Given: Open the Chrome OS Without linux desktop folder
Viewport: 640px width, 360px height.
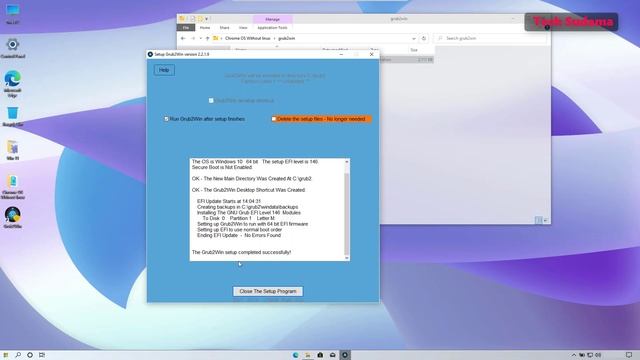Looking at the screenshot, I should [x=13, y=187].
